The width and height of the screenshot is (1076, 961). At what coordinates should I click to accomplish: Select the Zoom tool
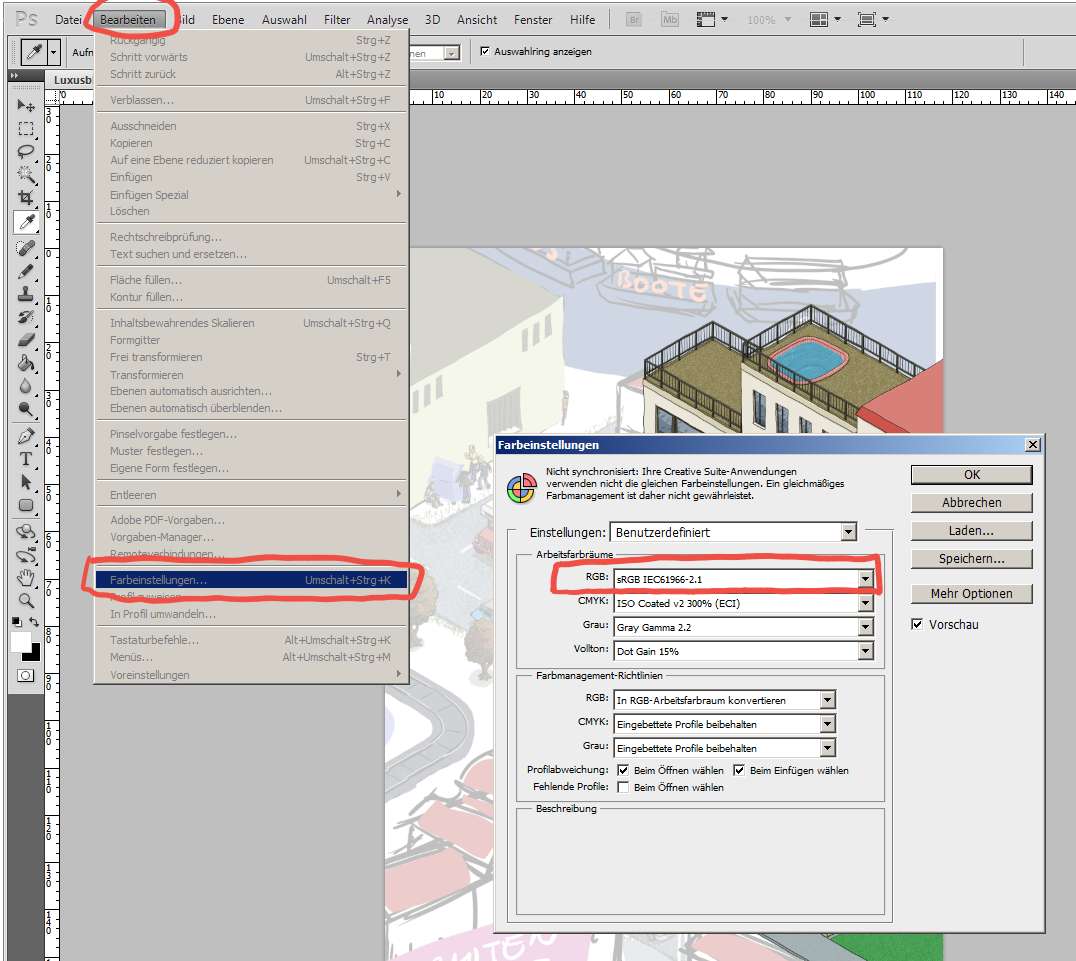(x=26, y=601)
